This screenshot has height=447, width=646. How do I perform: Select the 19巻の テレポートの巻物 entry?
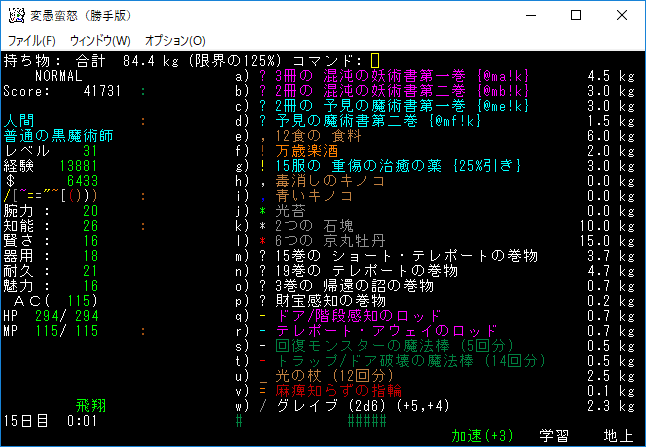380,270
